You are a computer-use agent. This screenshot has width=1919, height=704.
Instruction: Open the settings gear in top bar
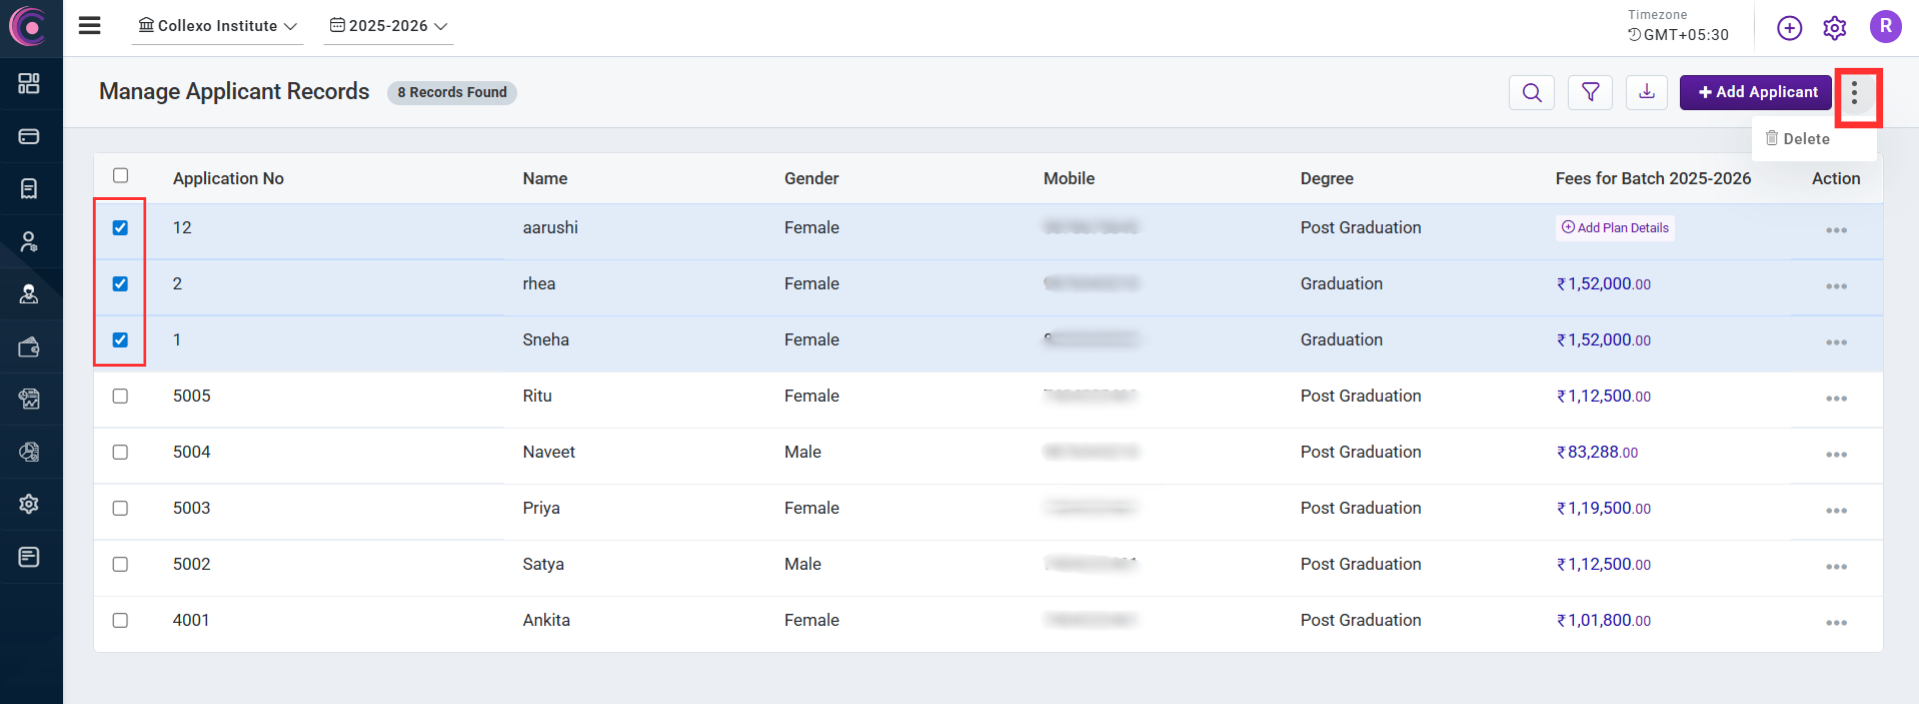(x=1834, y=28)
